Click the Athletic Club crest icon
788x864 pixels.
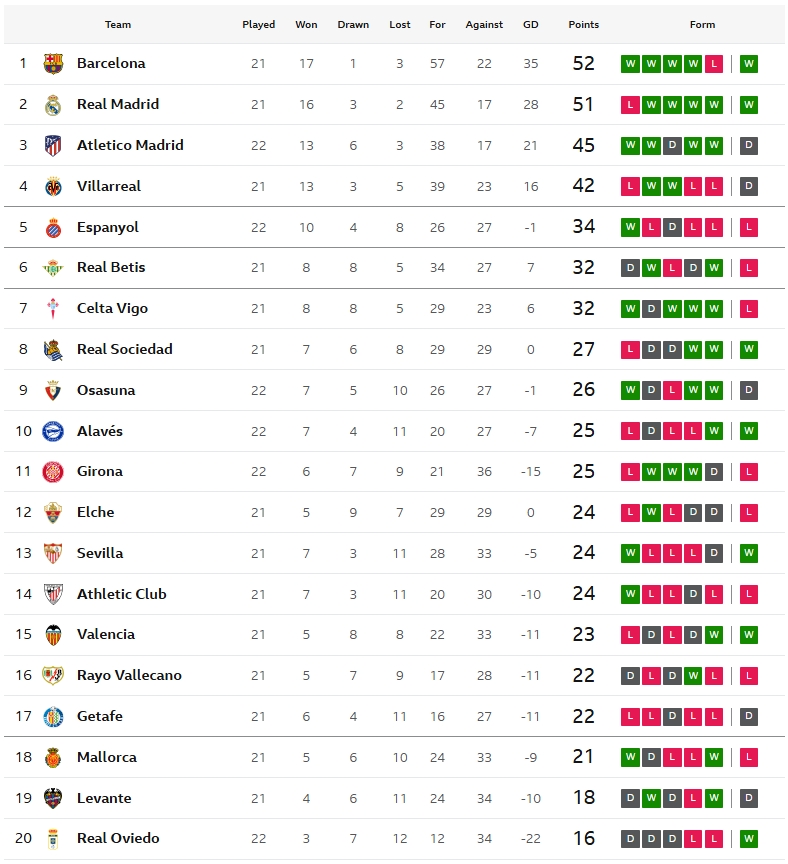click(53, 594)
